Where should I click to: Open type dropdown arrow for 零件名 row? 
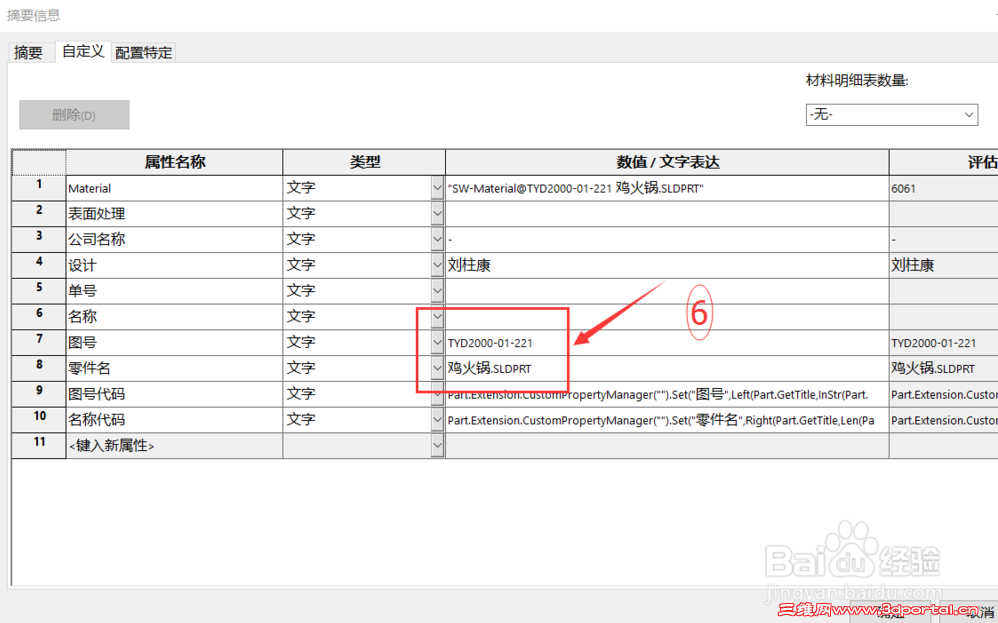pos(437,368)
